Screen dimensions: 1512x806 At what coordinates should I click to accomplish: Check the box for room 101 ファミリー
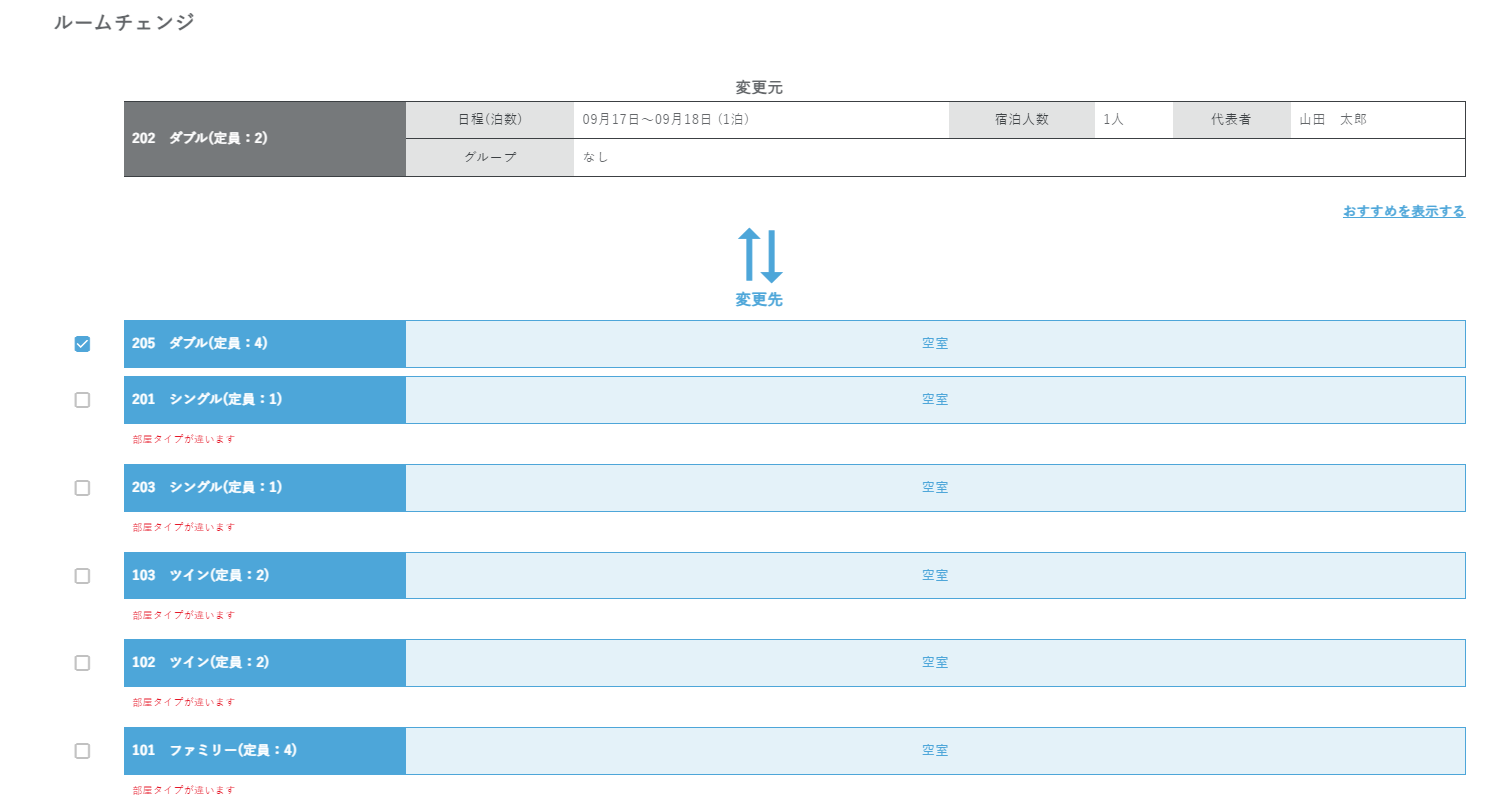click(82, 751)
